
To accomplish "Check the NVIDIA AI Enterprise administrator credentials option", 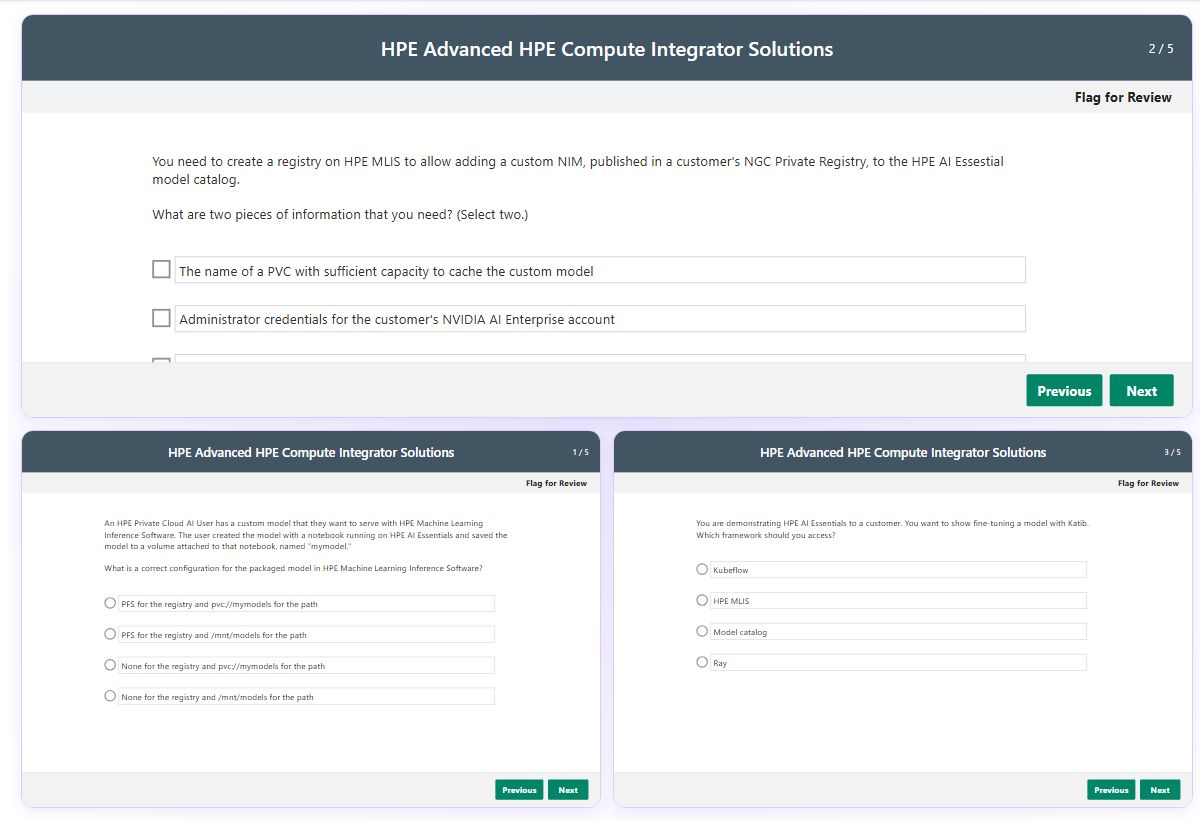I will 161,318.
